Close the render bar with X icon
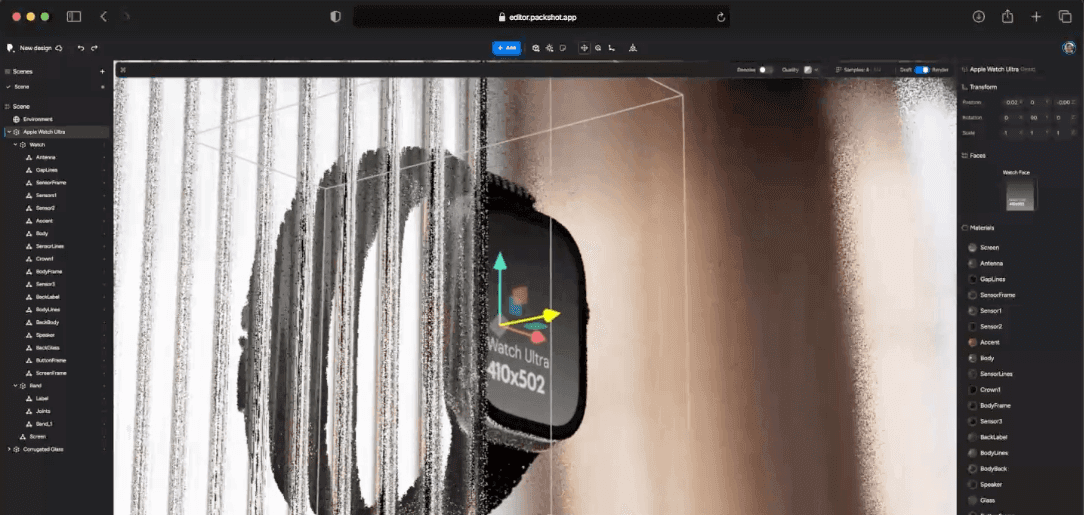The image size is (1084, 515). (x=123, y=70)
